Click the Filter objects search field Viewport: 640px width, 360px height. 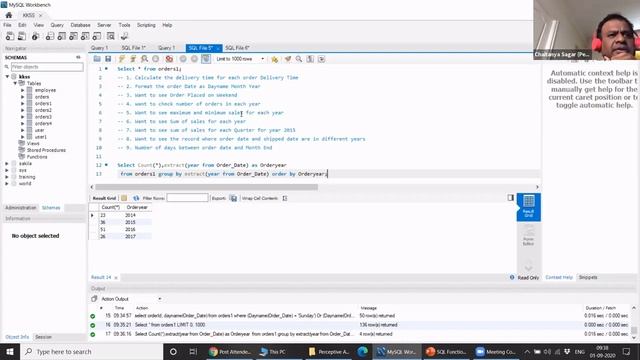[x=47, y=67]
